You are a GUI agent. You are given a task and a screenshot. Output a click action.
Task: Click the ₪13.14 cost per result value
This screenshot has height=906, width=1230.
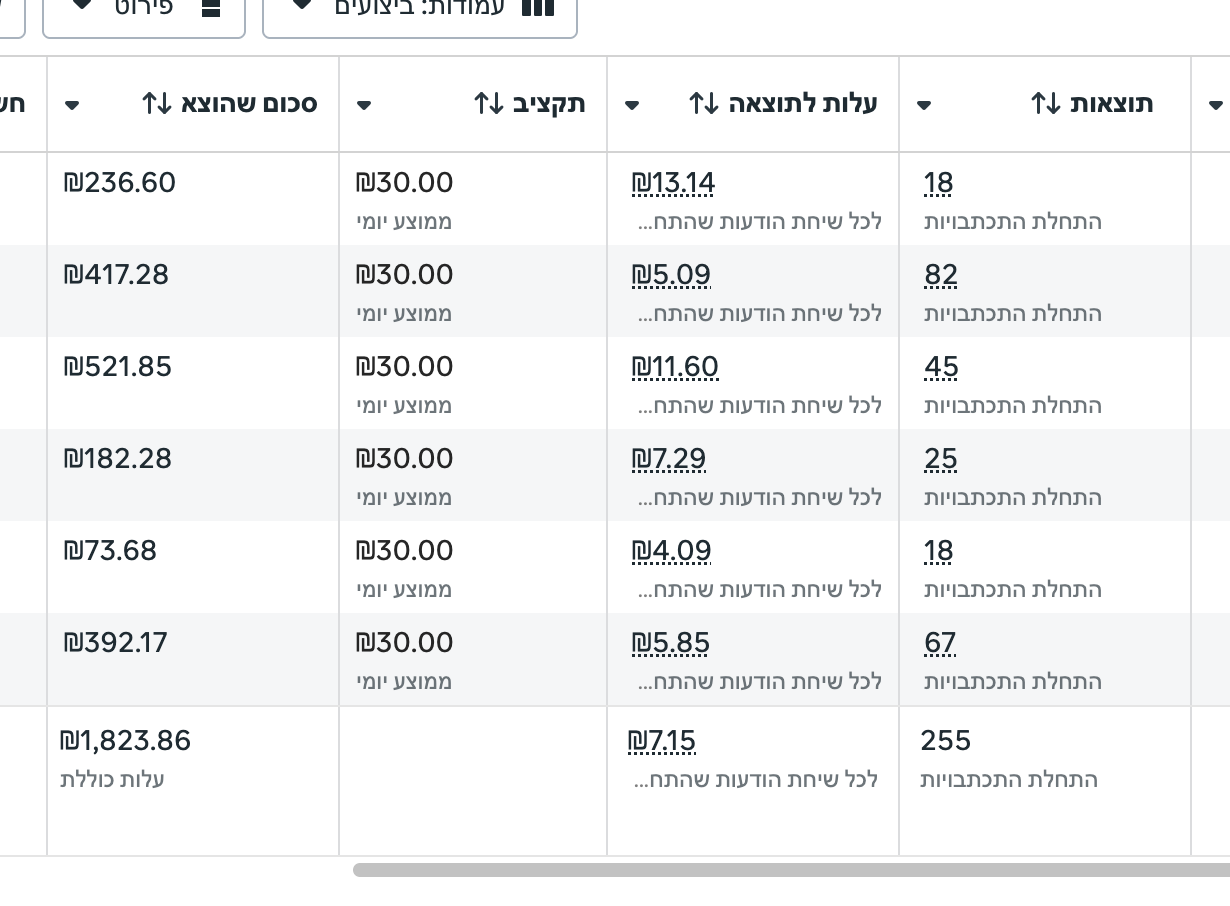[x=673, y=183]
